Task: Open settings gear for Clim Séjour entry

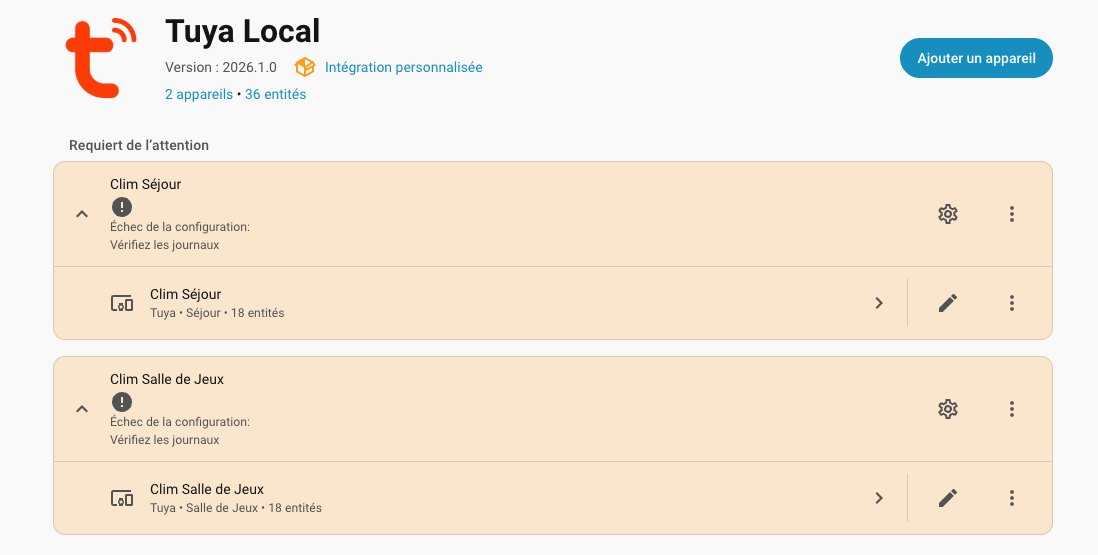Action: [948, 214]
